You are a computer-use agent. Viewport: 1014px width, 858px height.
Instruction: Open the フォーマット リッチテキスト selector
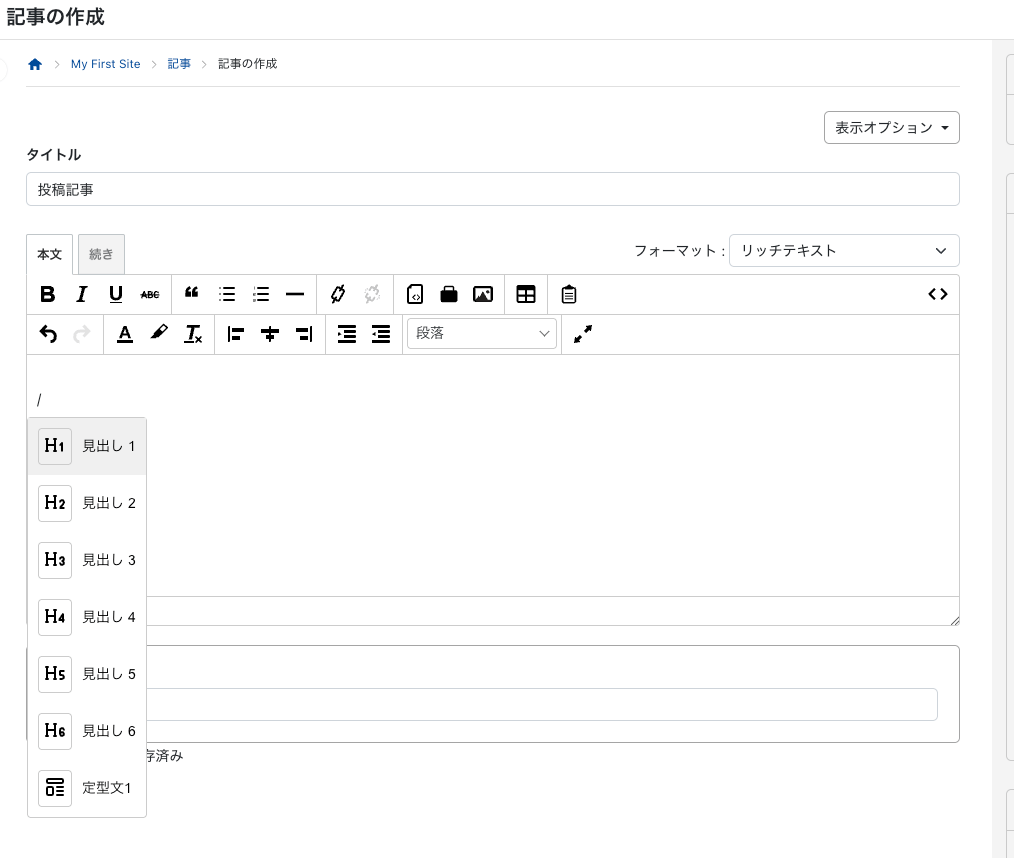click(844, 250)
